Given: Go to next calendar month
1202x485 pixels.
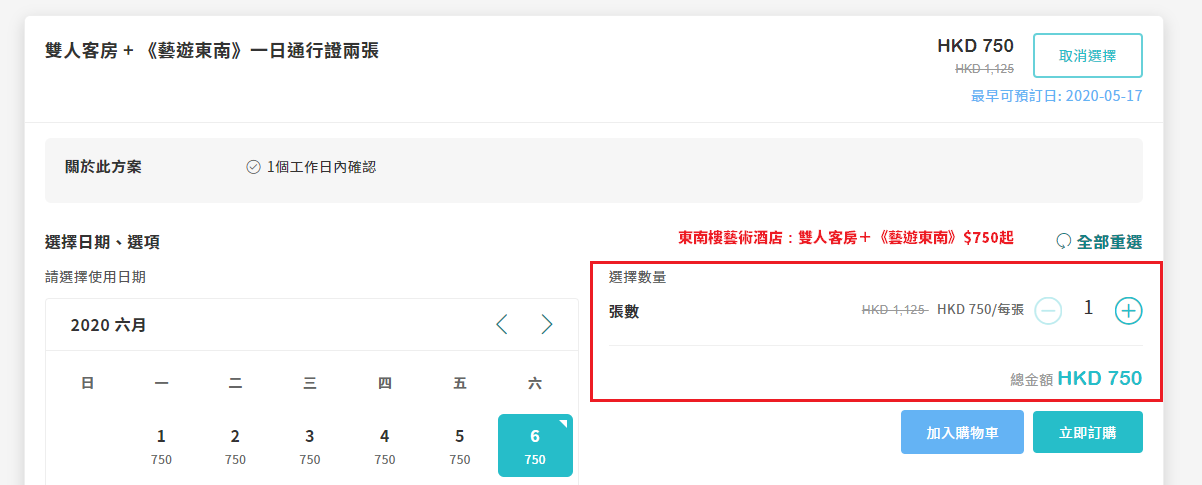Looking at the screenshot, I should tap(546, 324).
